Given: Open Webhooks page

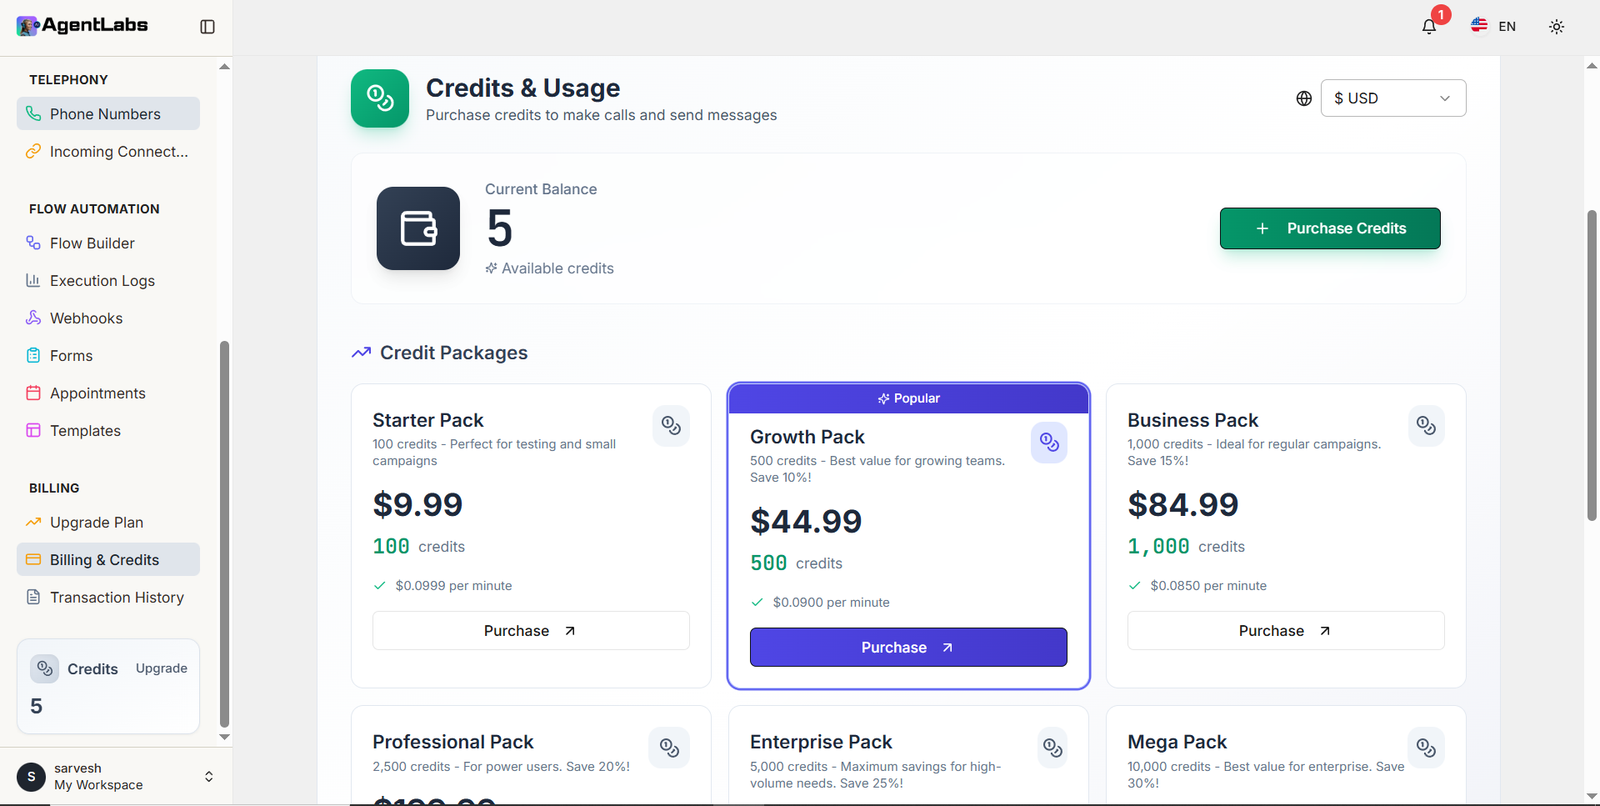Looking at the screenshot, I should [x=108, y=318].
